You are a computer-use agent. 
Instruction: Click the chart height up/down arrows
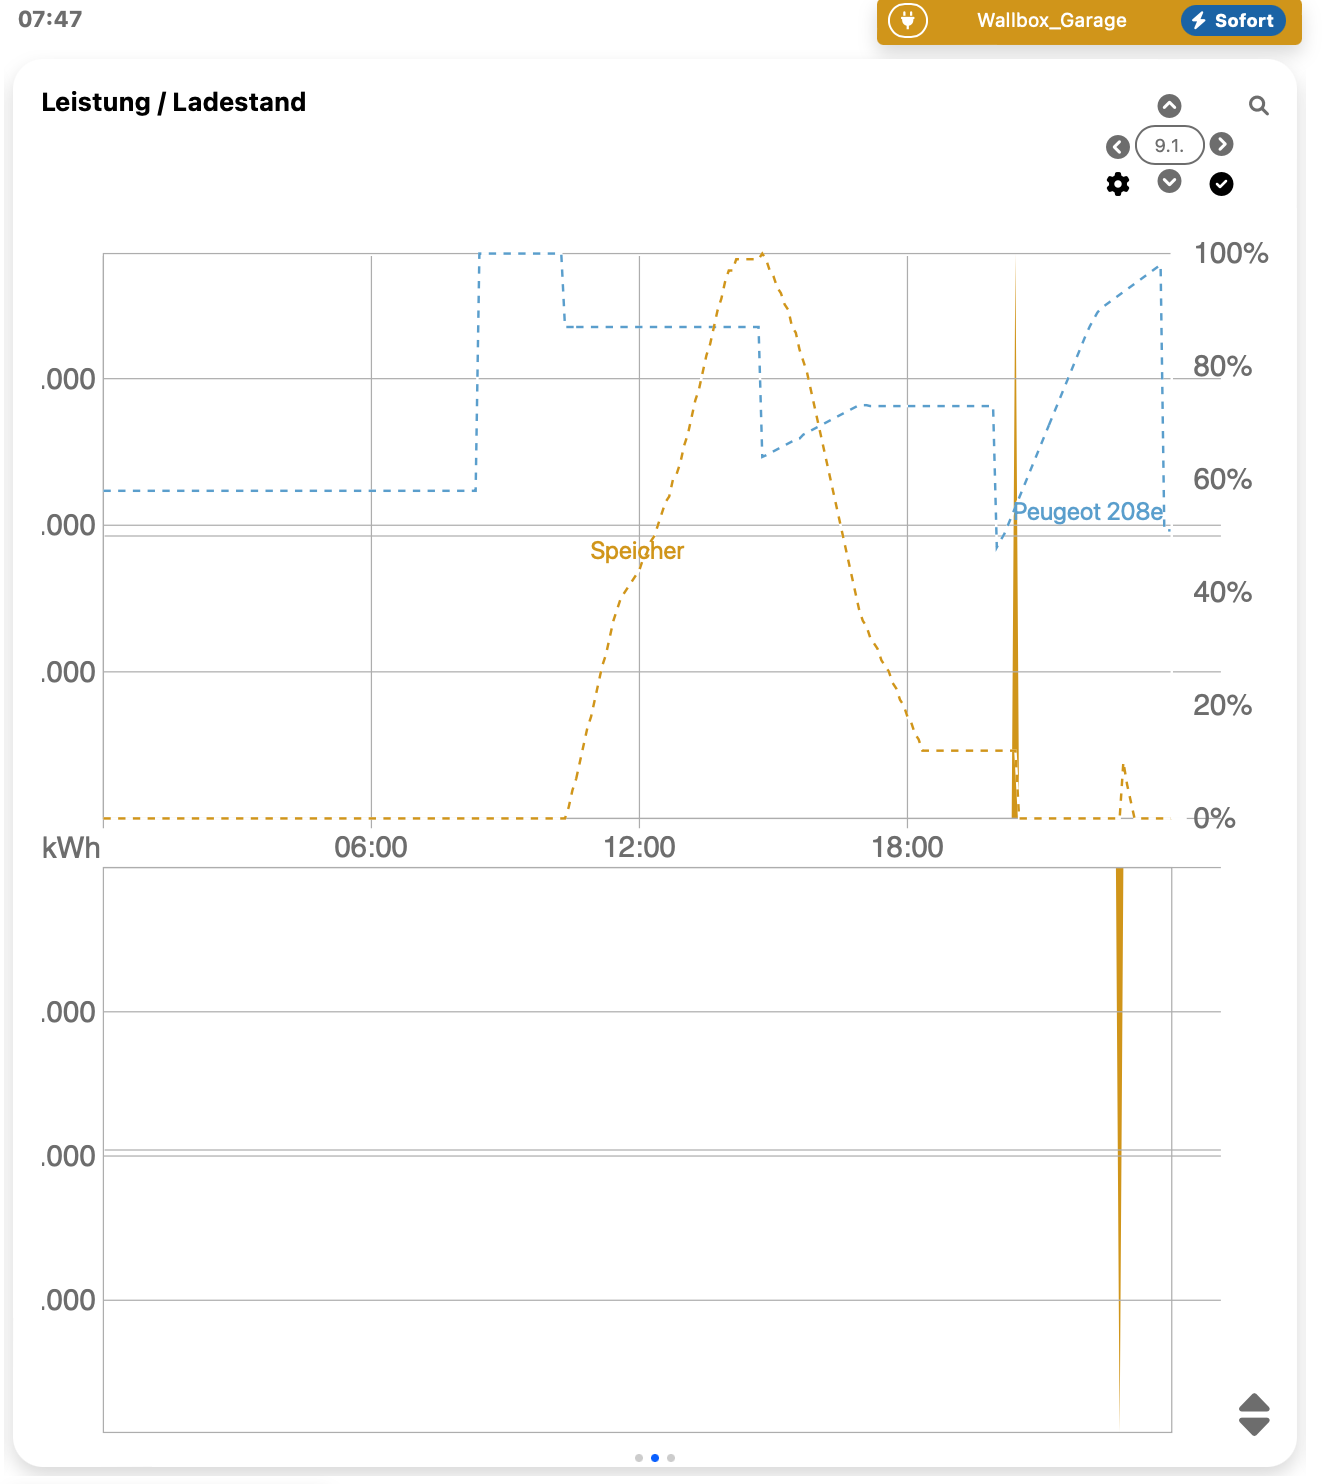[x=1254, y=1414]
